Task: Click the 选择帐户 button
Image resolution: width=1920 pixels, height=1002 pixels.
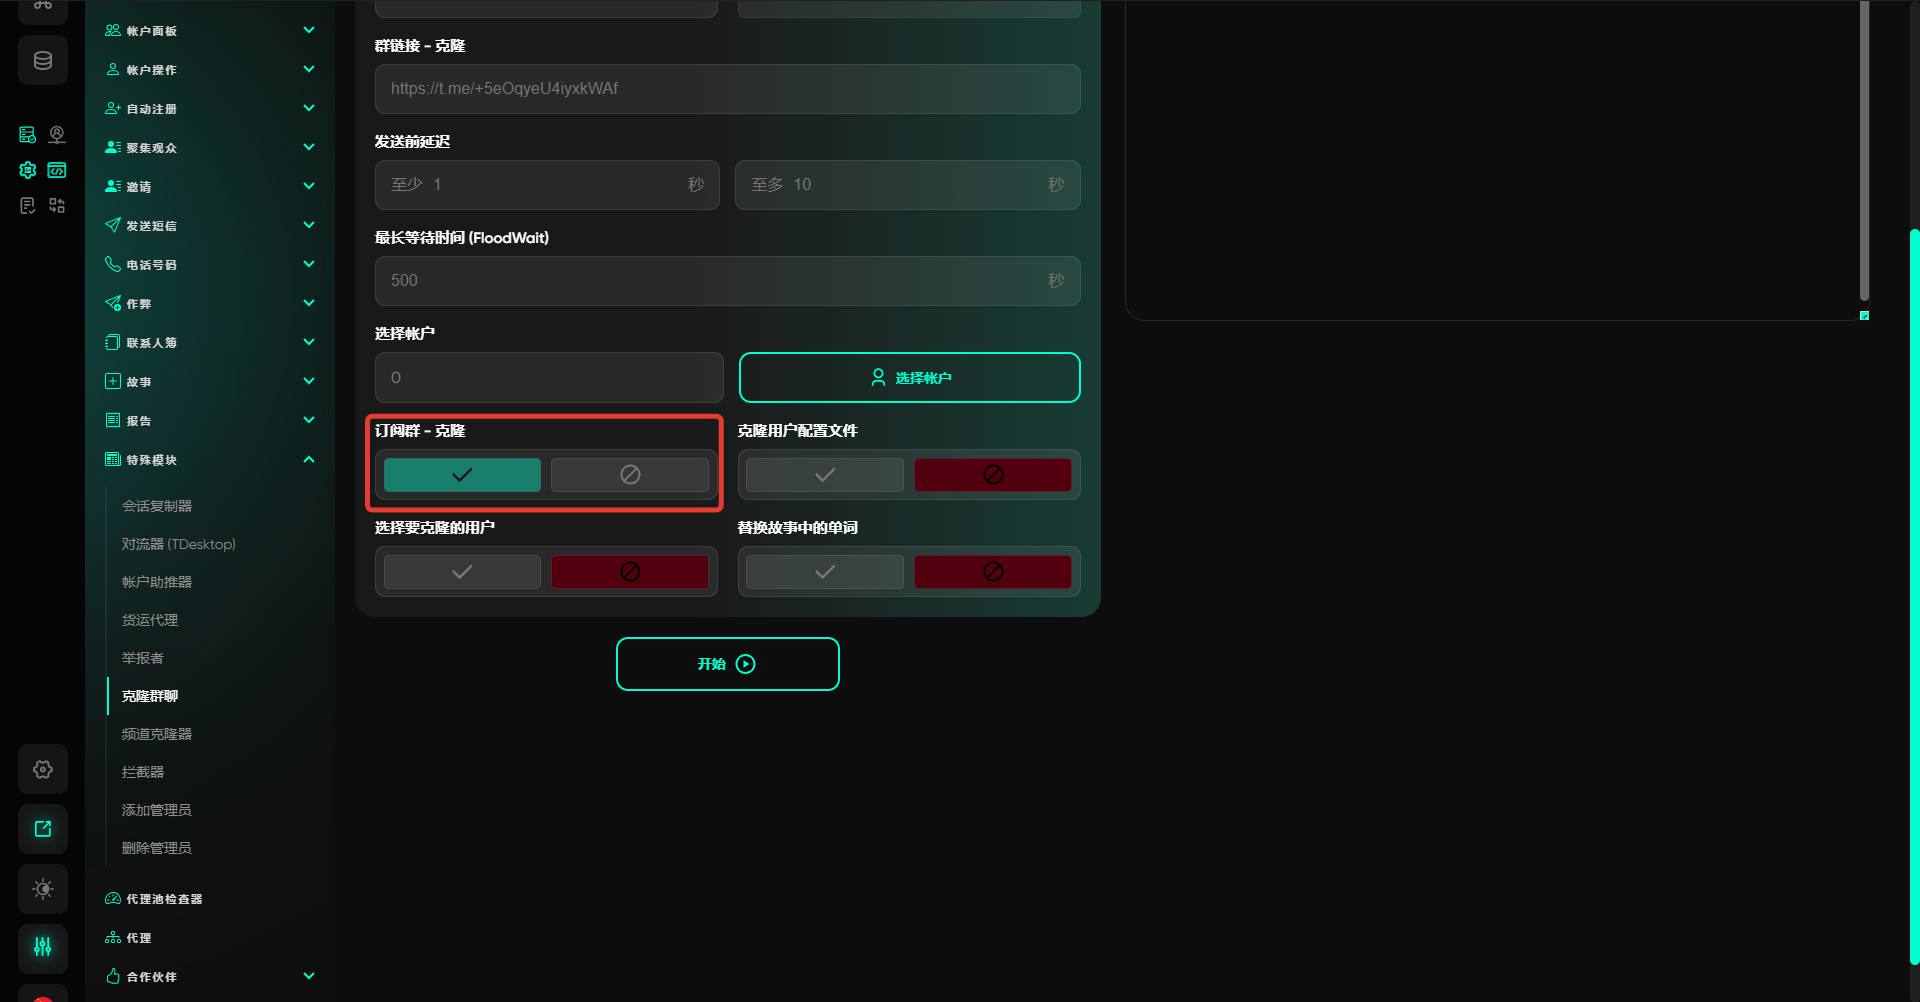Action: coord(909,378)
